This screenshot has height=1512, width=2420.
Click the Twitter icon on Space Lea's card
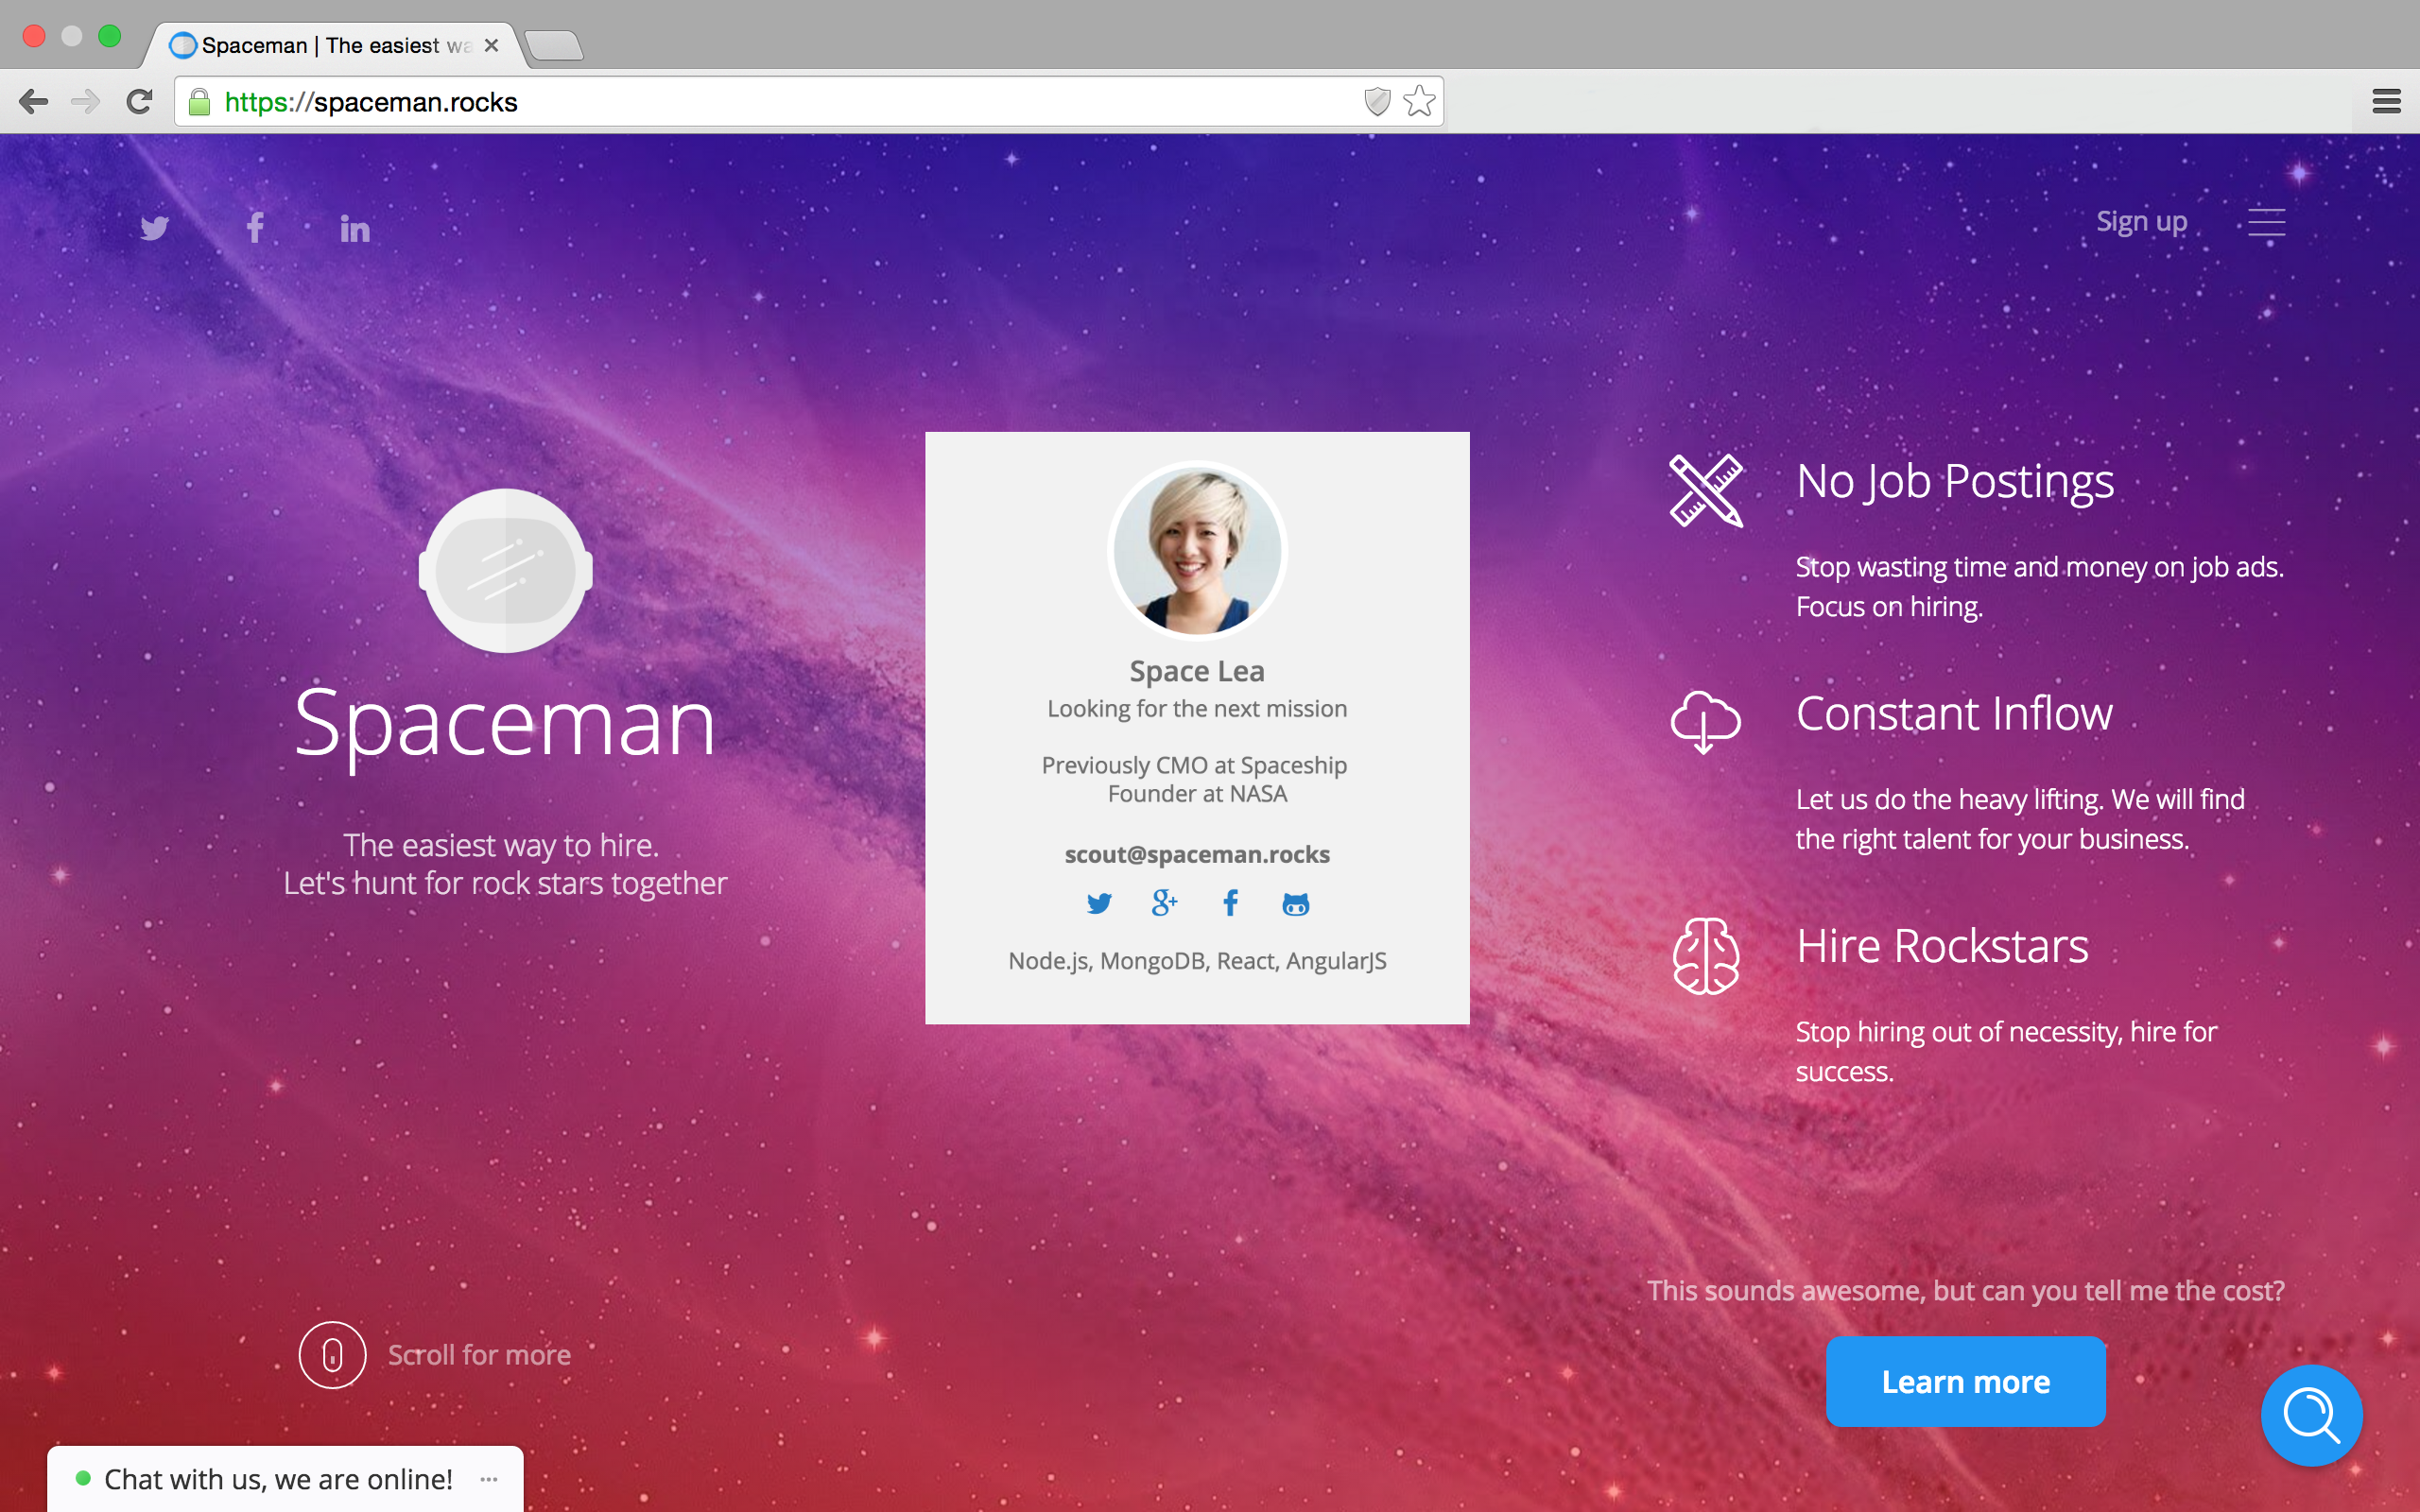(x=1099, y=904)
